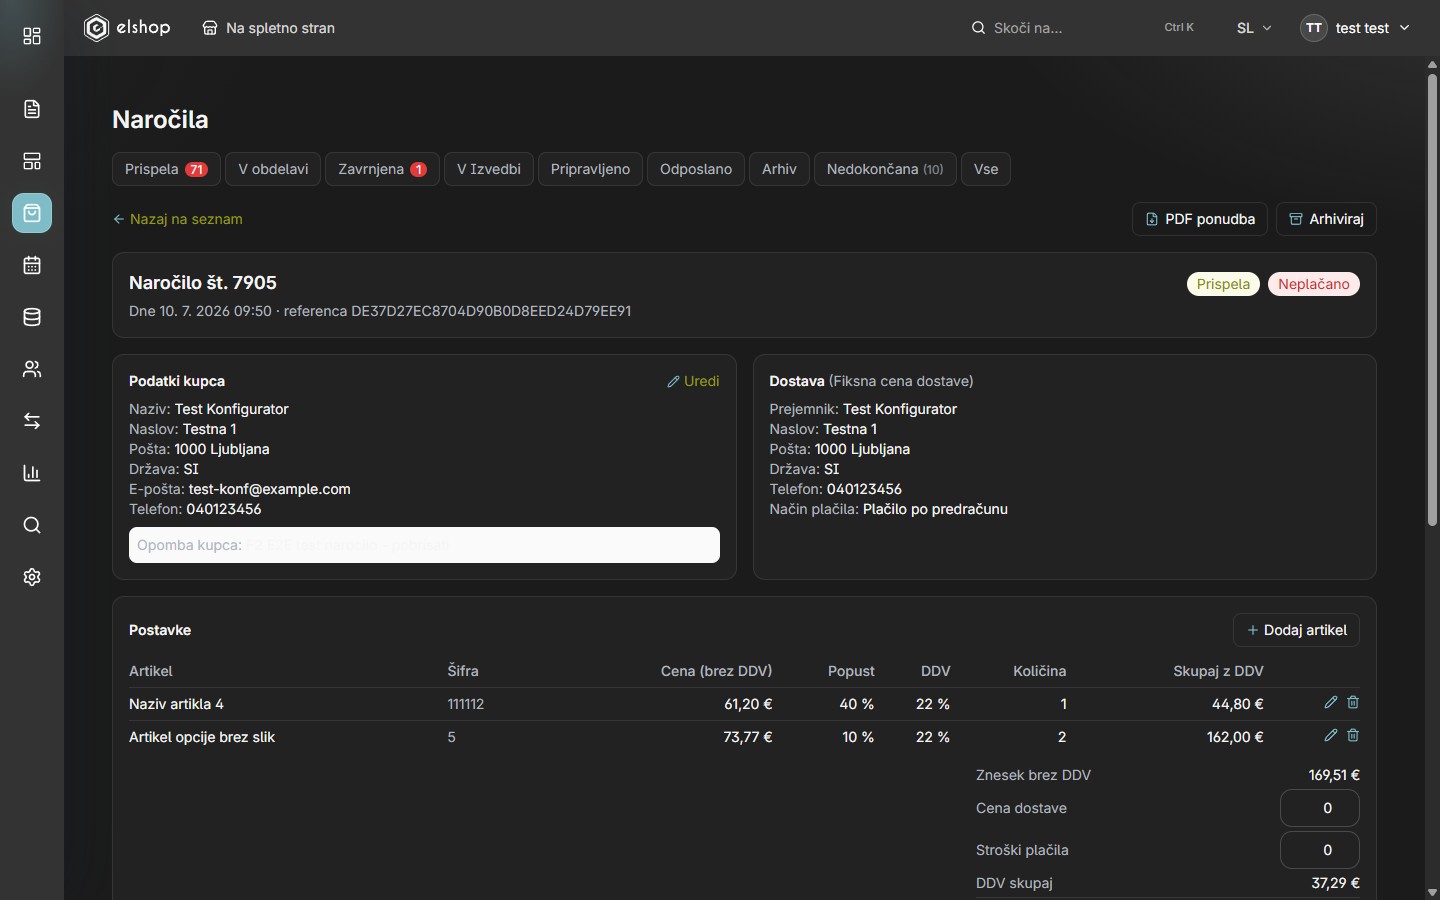Click the Arhiviraj button

[1326, 219]
